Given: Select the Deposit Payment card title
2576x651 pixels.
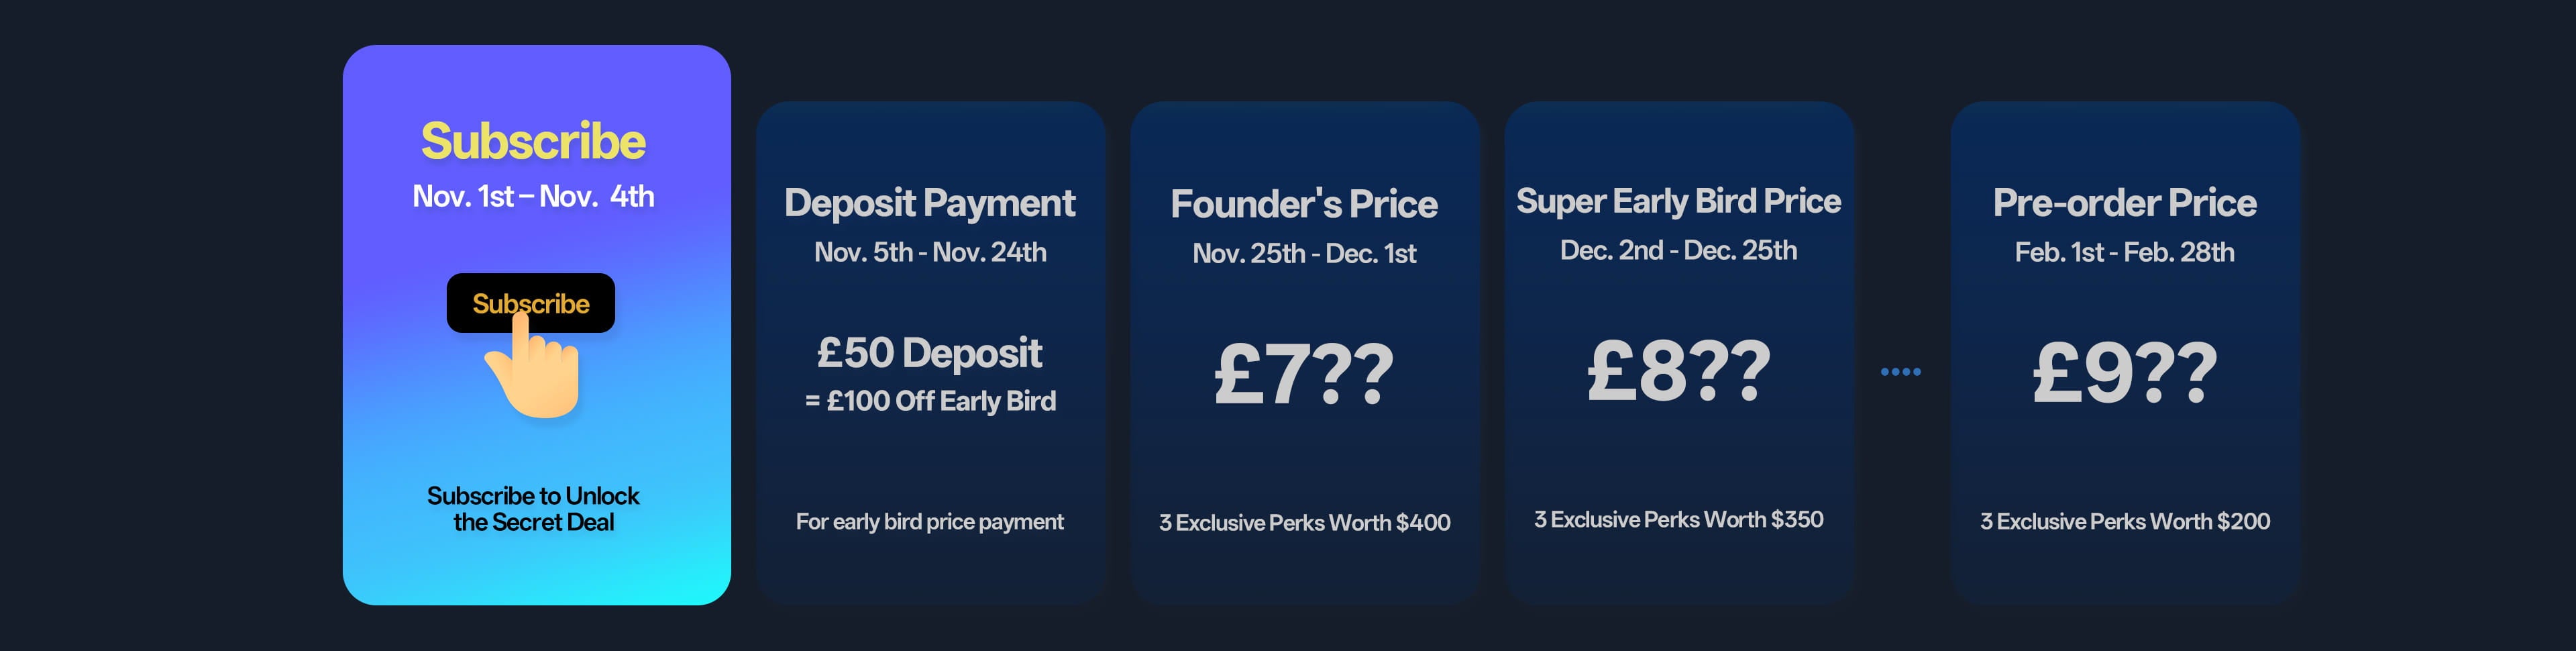Looking at the screenshot, I should point(929,203).
